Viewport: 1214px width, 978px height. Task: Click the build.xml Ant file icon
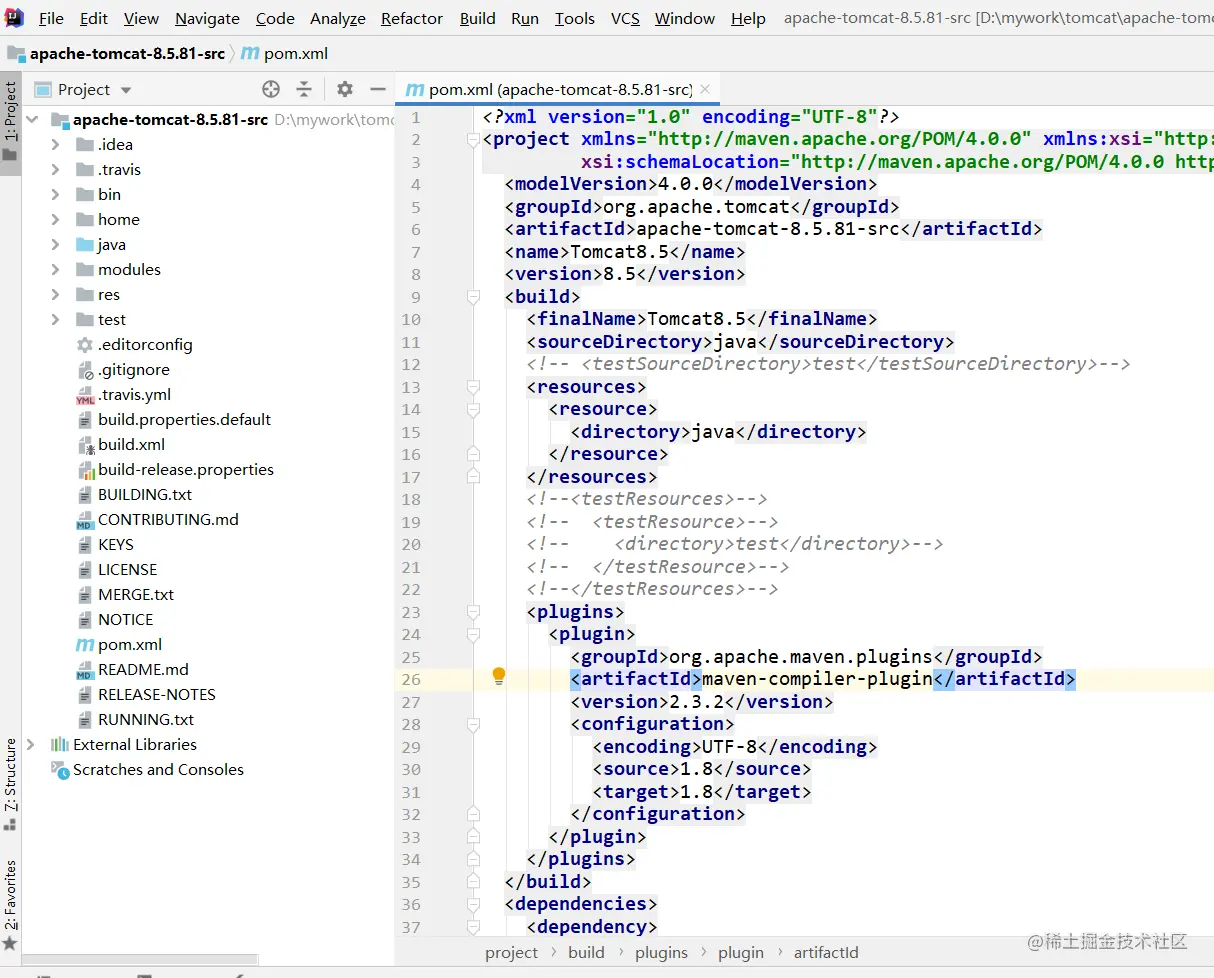pyautogui.click(x=86, y=445)
